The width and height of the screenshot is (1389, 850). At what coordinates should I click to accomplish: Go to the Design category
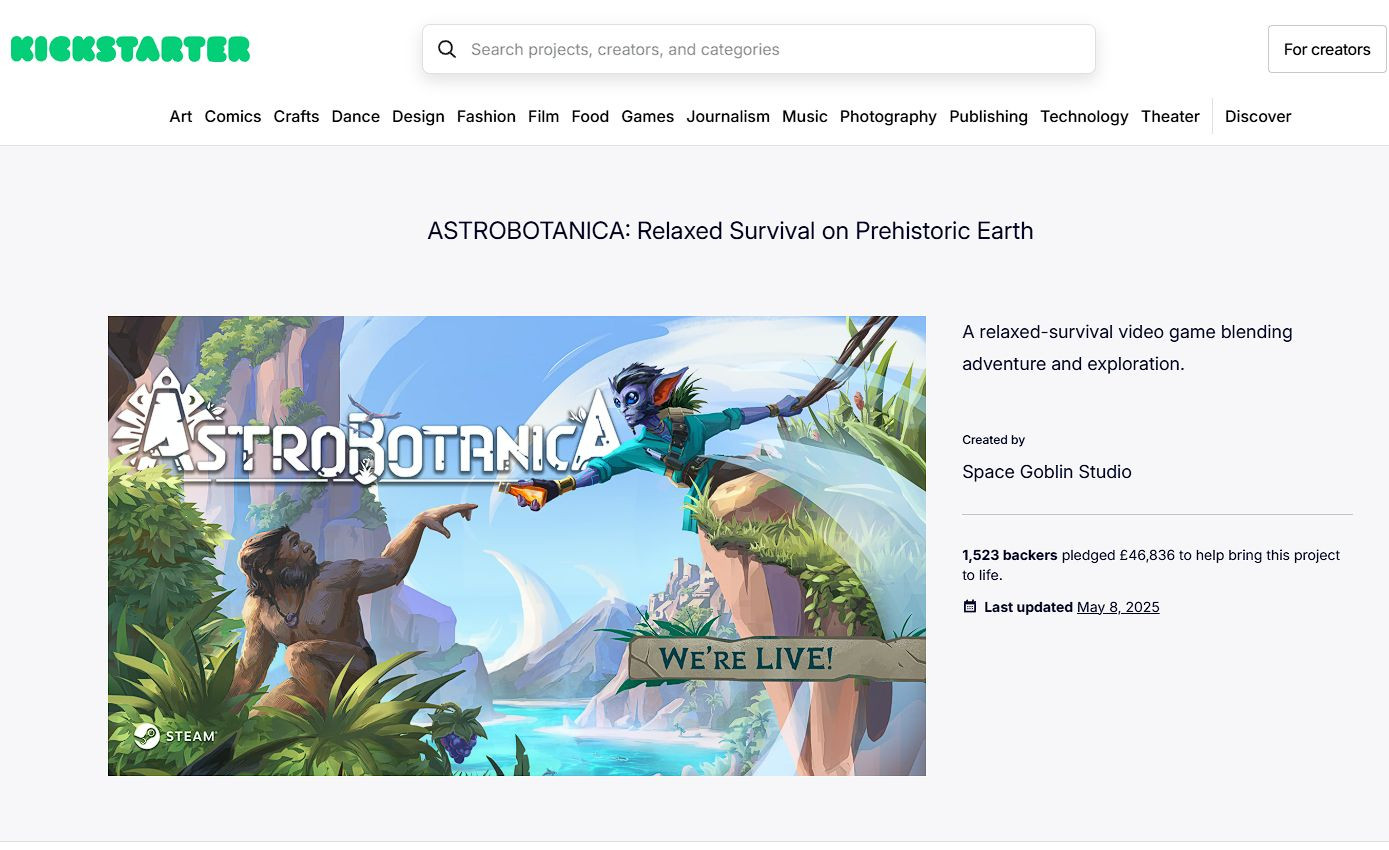click(x=418, y=116)
